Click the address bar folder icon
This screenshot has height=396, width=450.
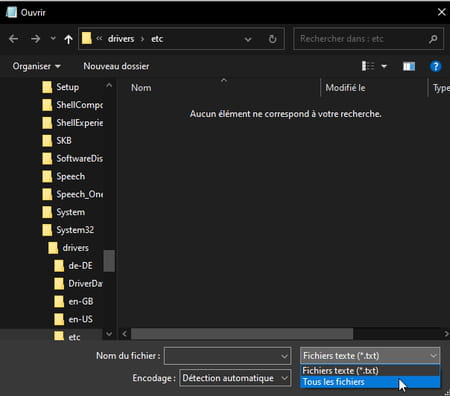click(87, 39)
